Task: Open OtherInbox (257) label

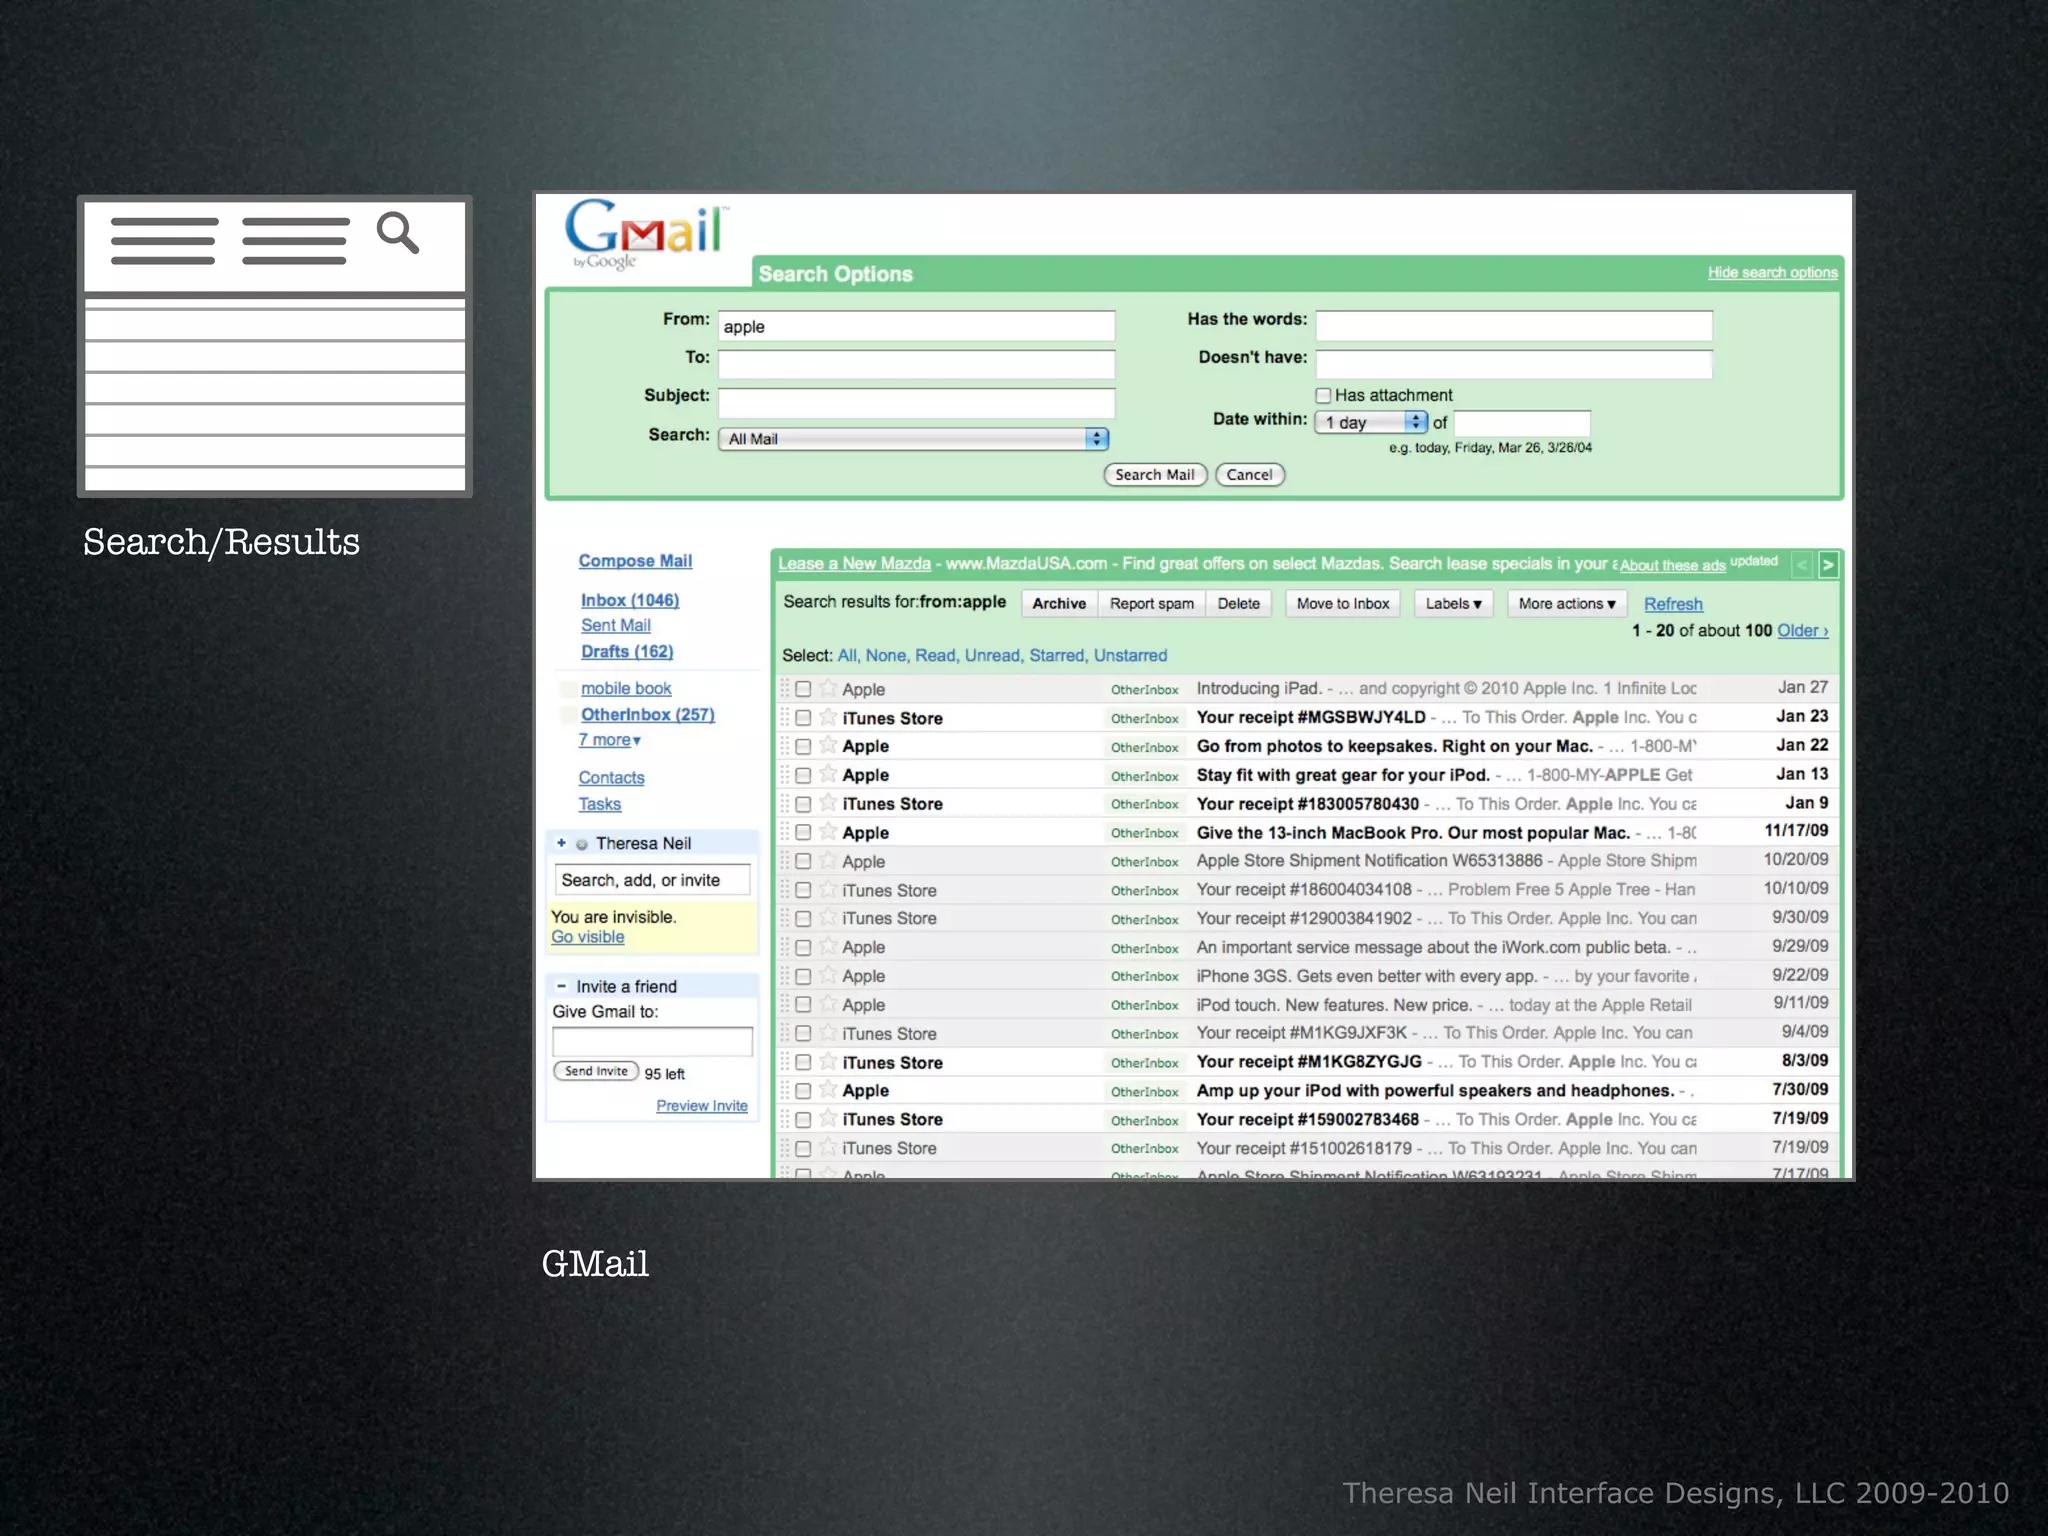Action: 648,714
